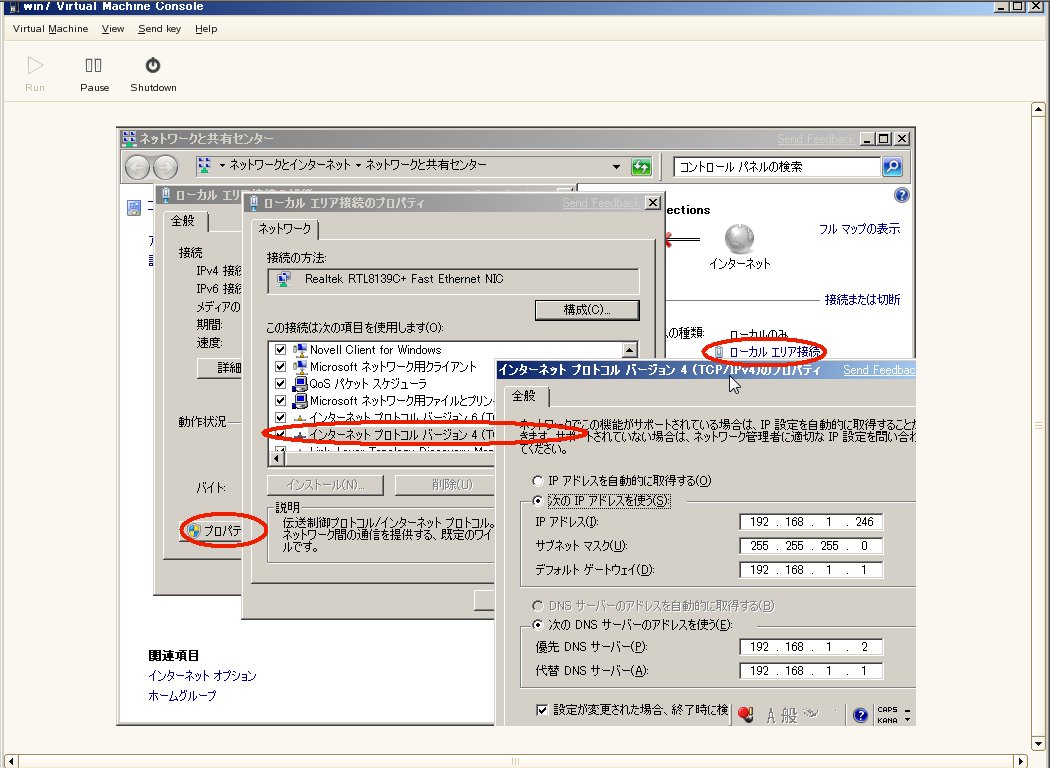Screen dimensions: 1050x768
Task: Click the Internet globe icon
Action: click(739, 238)
